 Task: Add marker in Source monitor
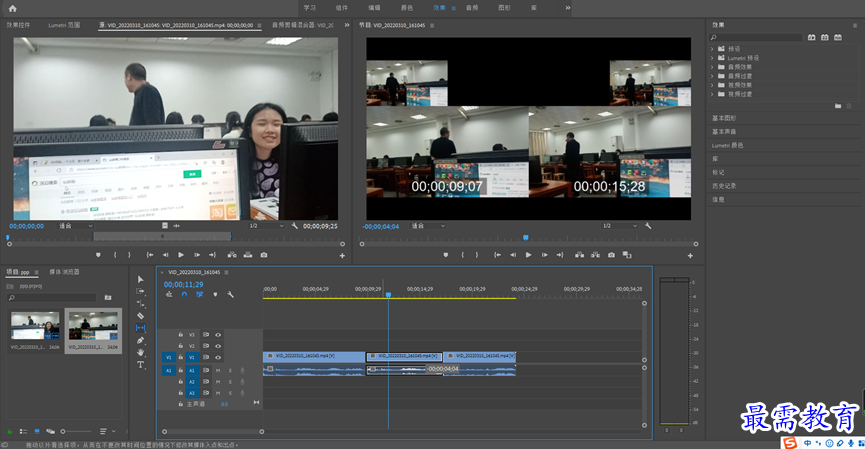(x=98, y=255)
